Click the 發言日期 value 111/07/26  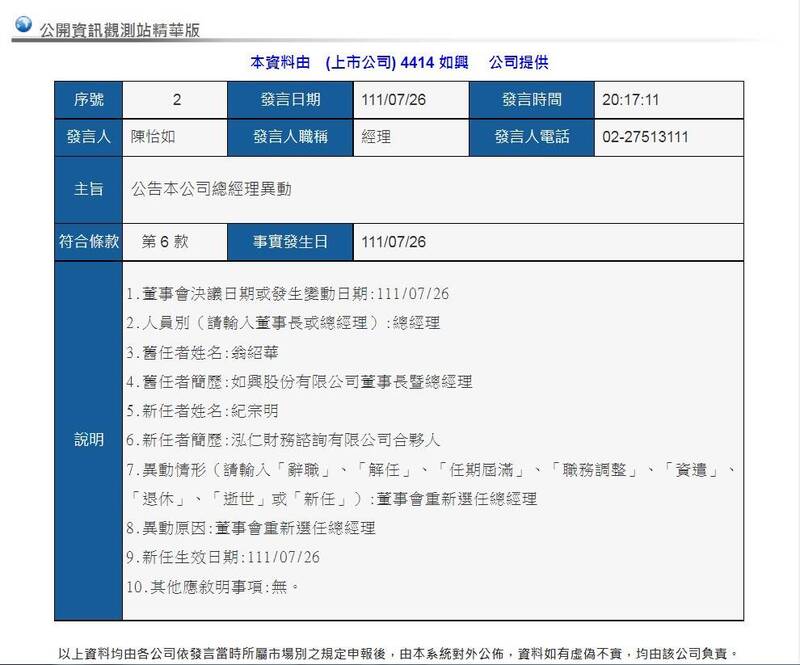pyautogui.click(x=393, y=100)
